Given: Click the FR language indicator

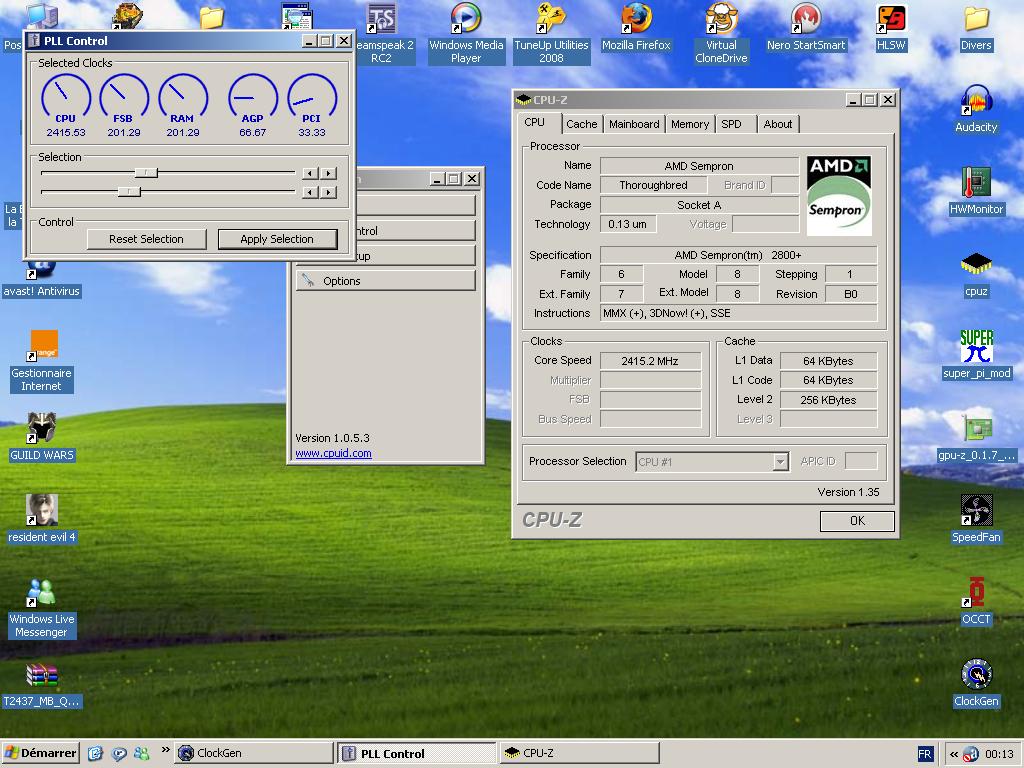Looking at the screenshot, I should pos(925,754).
